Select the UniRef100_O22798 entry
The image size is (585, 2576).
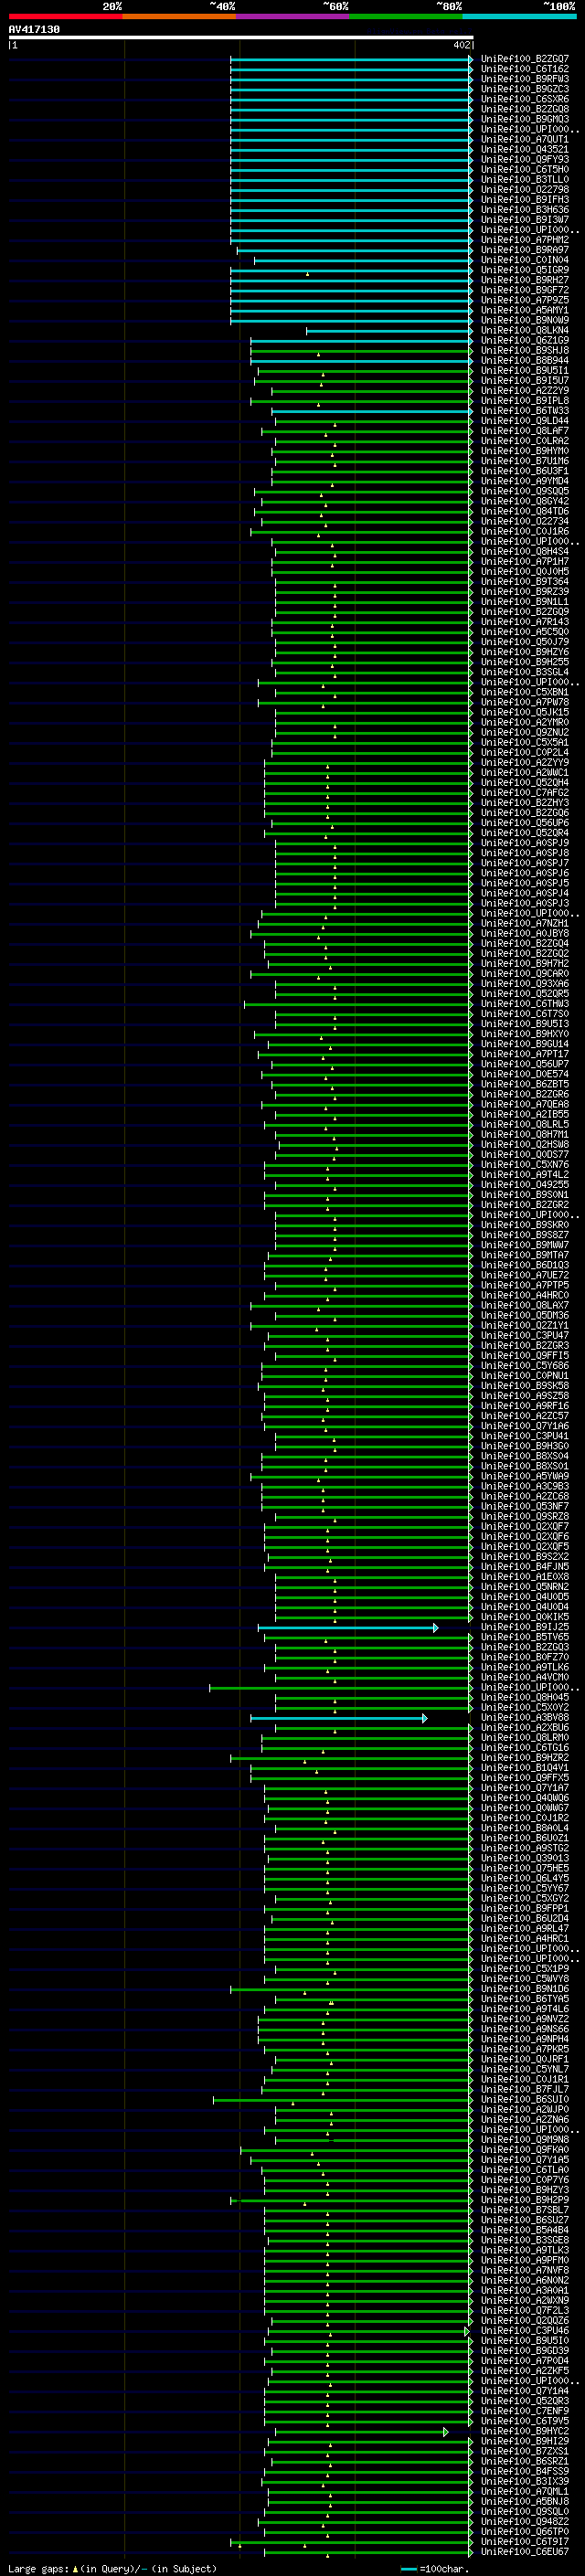[x=525, y=190]
